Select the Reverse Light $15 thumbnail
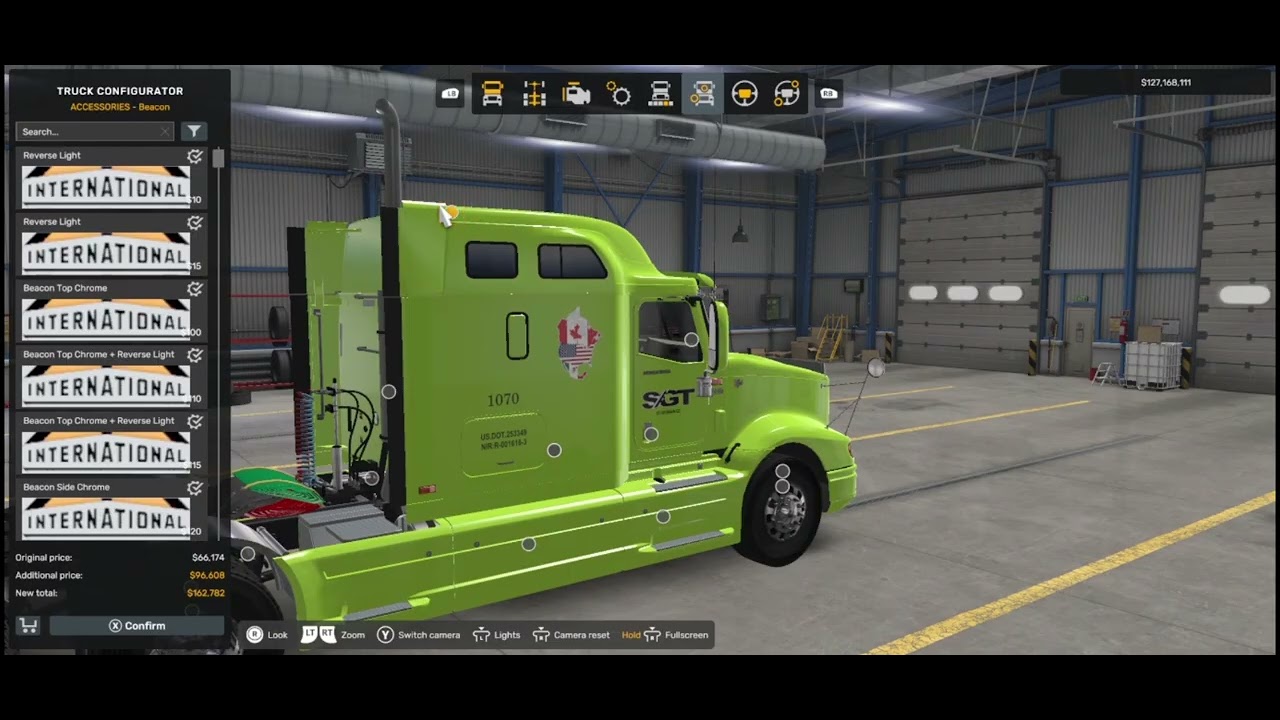The width and height of the screenshot is (1280, 720). pyautogui.click(x=105, y=253)
